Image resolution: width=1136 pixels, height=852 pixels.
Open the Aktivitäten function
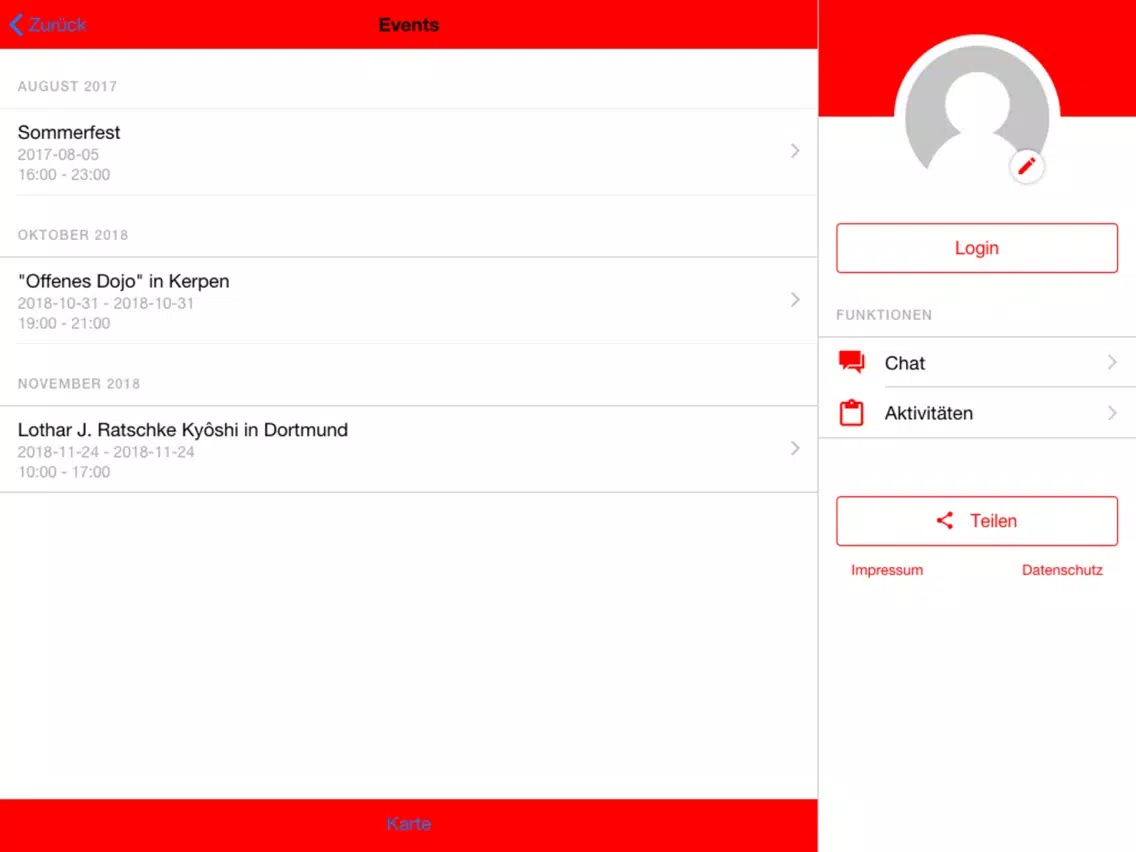coord(977,413)
